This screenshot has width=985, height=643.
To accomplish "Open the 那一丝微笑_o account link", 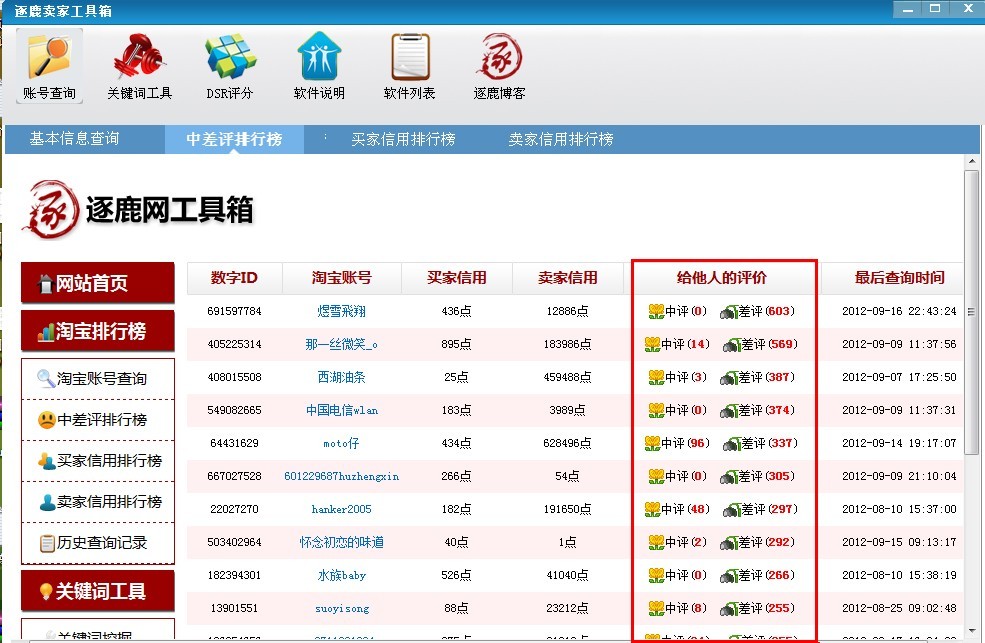I will (342, 344).
